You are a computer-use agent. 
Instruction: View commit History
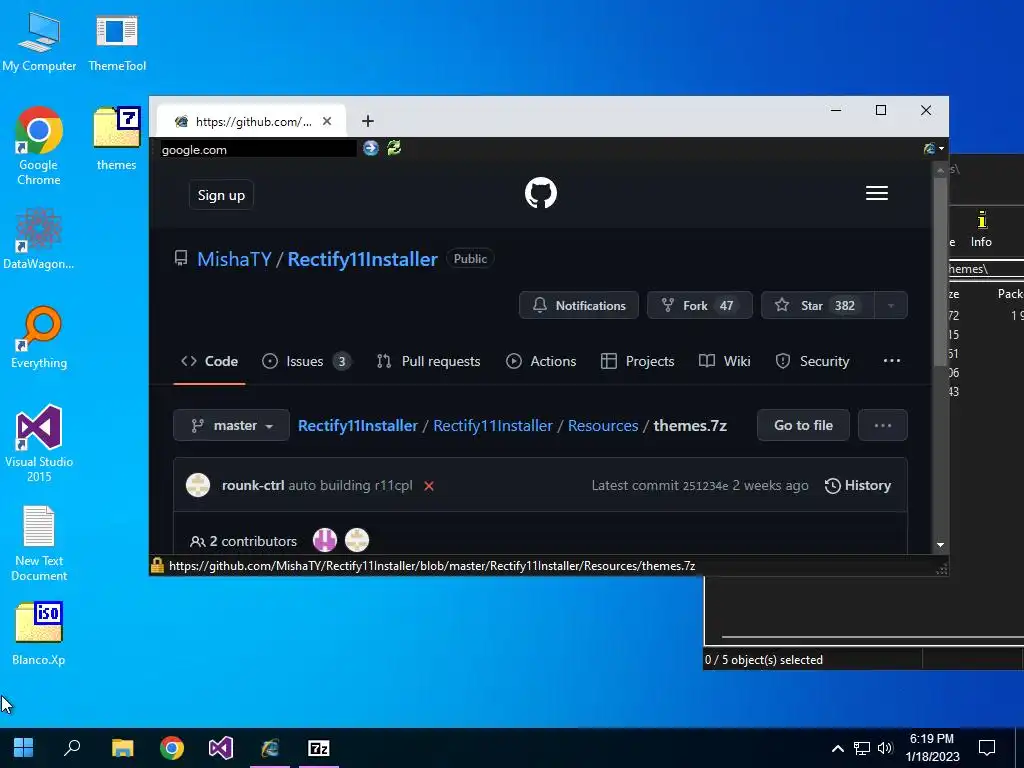tap(857, 485)
